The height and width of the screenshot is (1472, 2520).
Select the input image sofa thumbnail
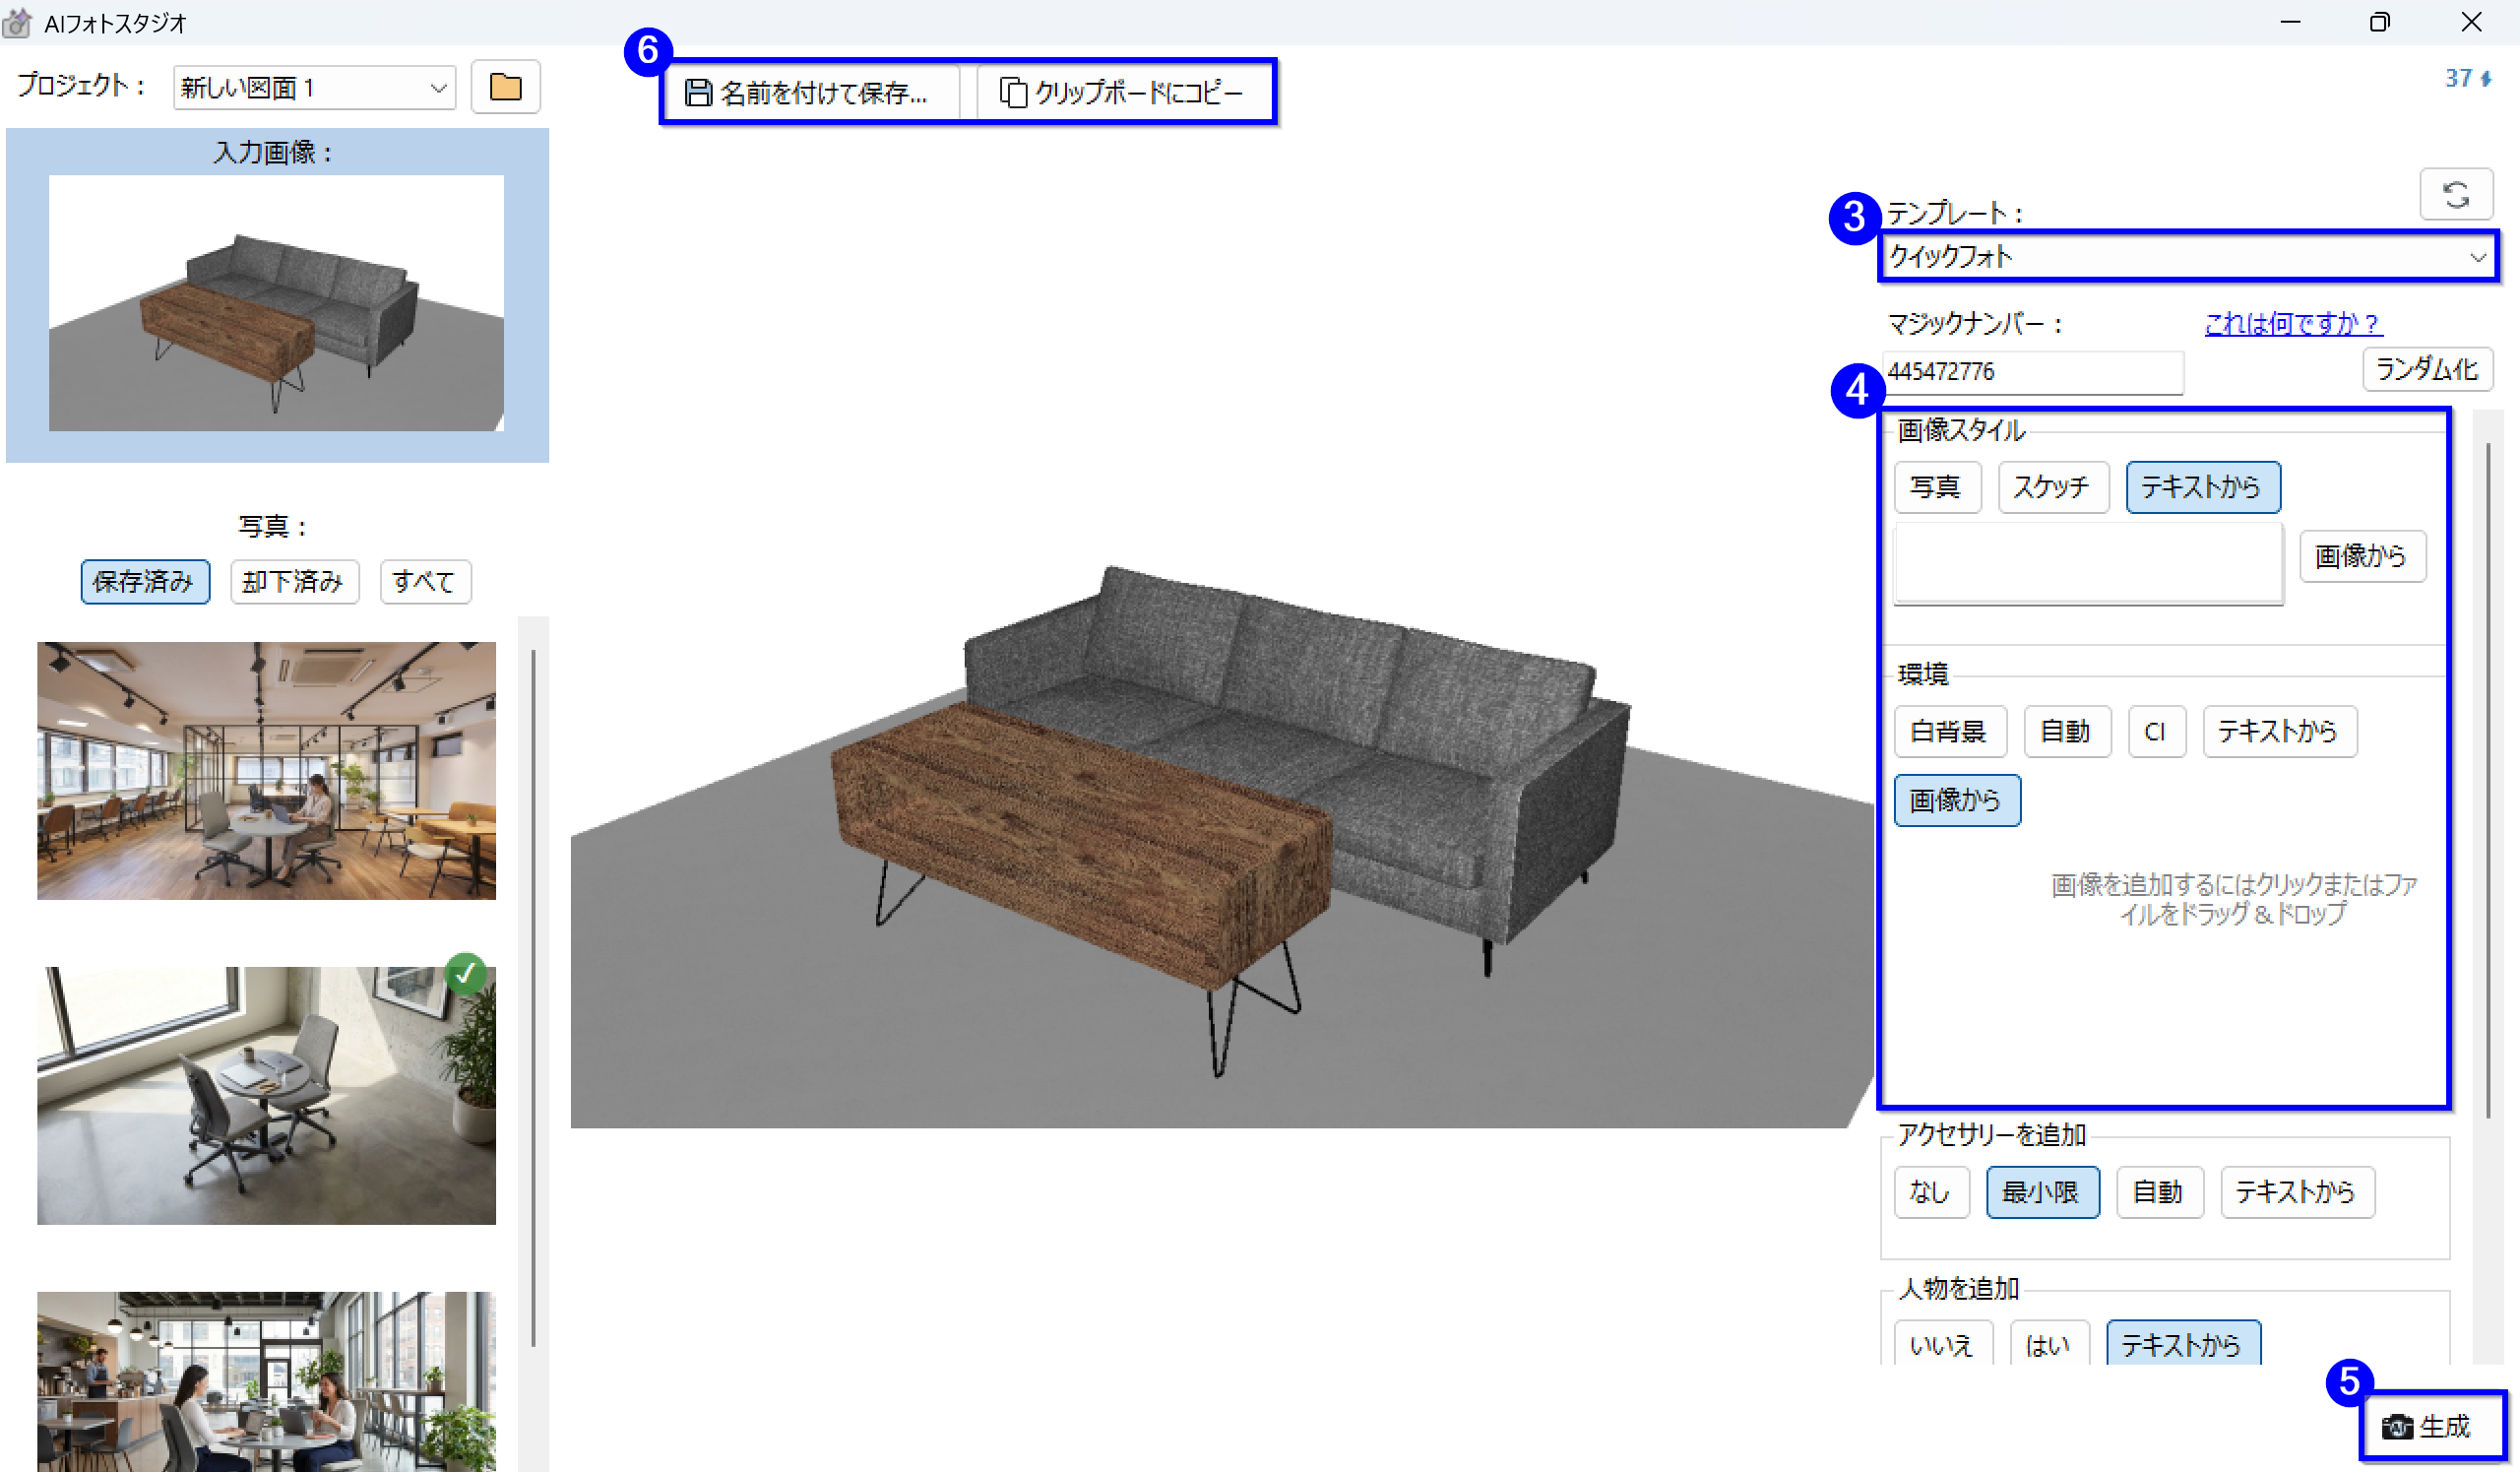tap(277, 303)
